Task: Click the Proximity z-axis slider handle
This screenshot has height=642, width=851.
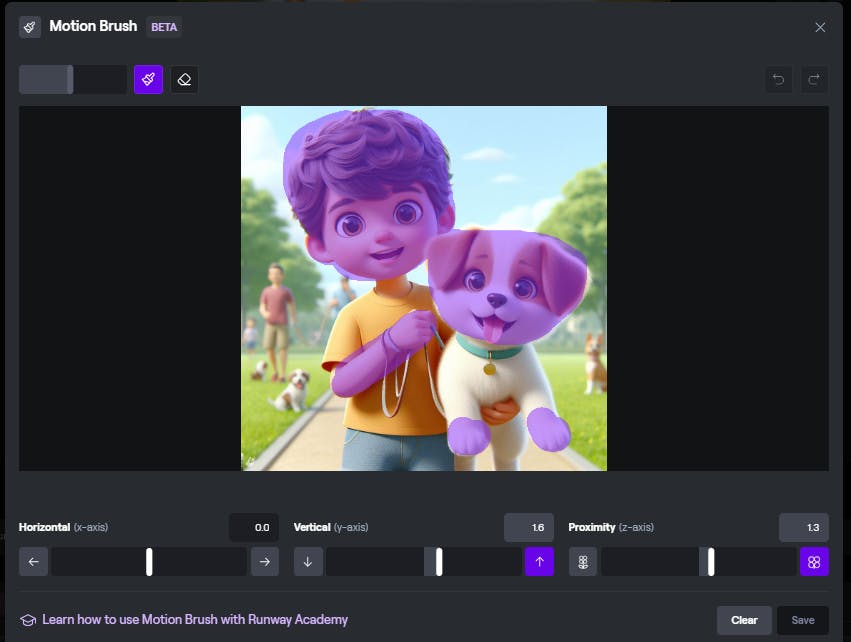Action: point(711,562)
